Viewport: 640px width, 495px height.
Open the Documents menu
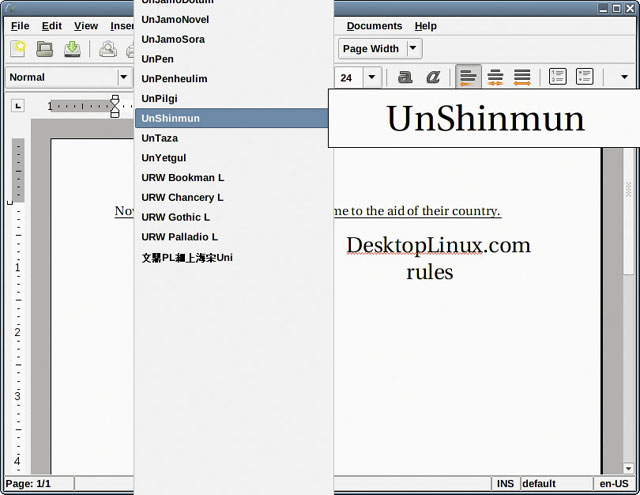374,26
